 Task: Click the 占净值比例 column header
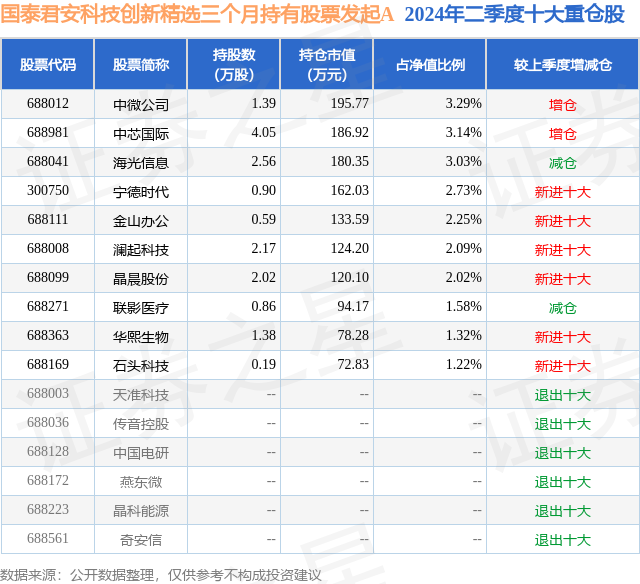pyautogui.click(x=430, y=64)
